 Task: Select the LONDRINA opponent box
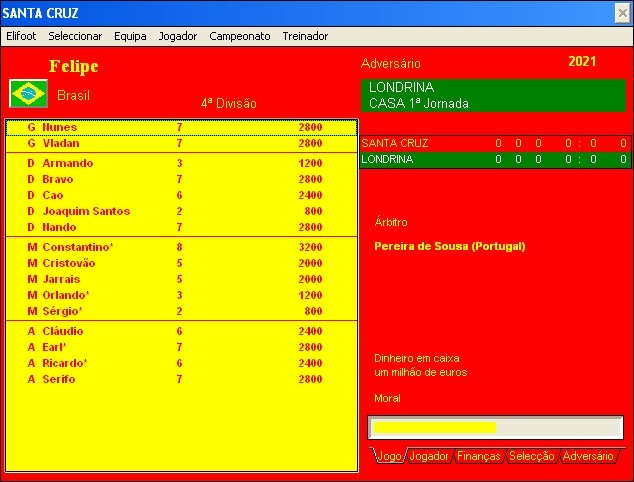[493, 95]
